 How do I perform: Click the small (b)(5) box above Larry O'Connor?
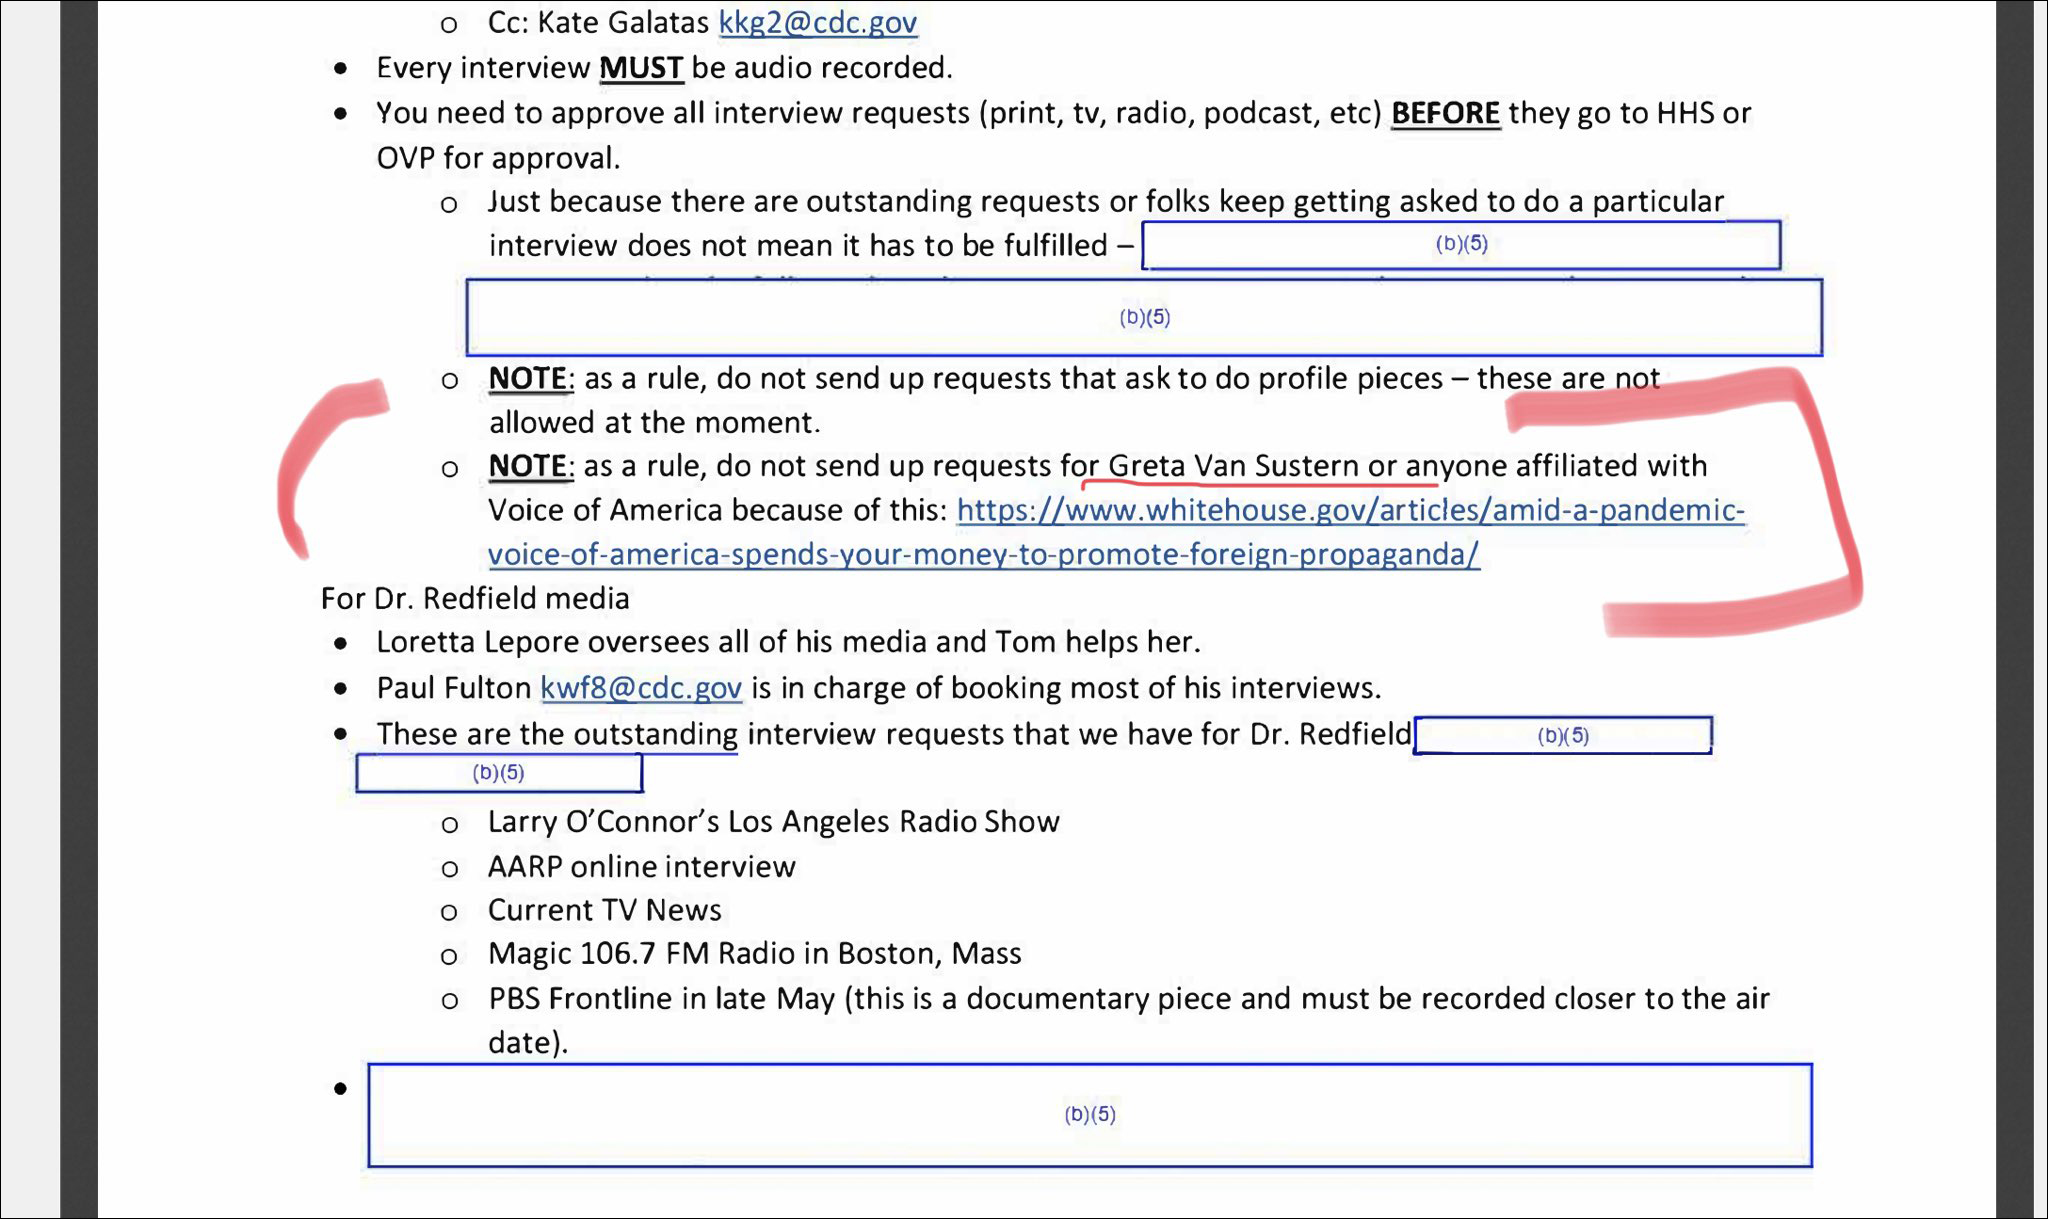[x=498, y=773]
